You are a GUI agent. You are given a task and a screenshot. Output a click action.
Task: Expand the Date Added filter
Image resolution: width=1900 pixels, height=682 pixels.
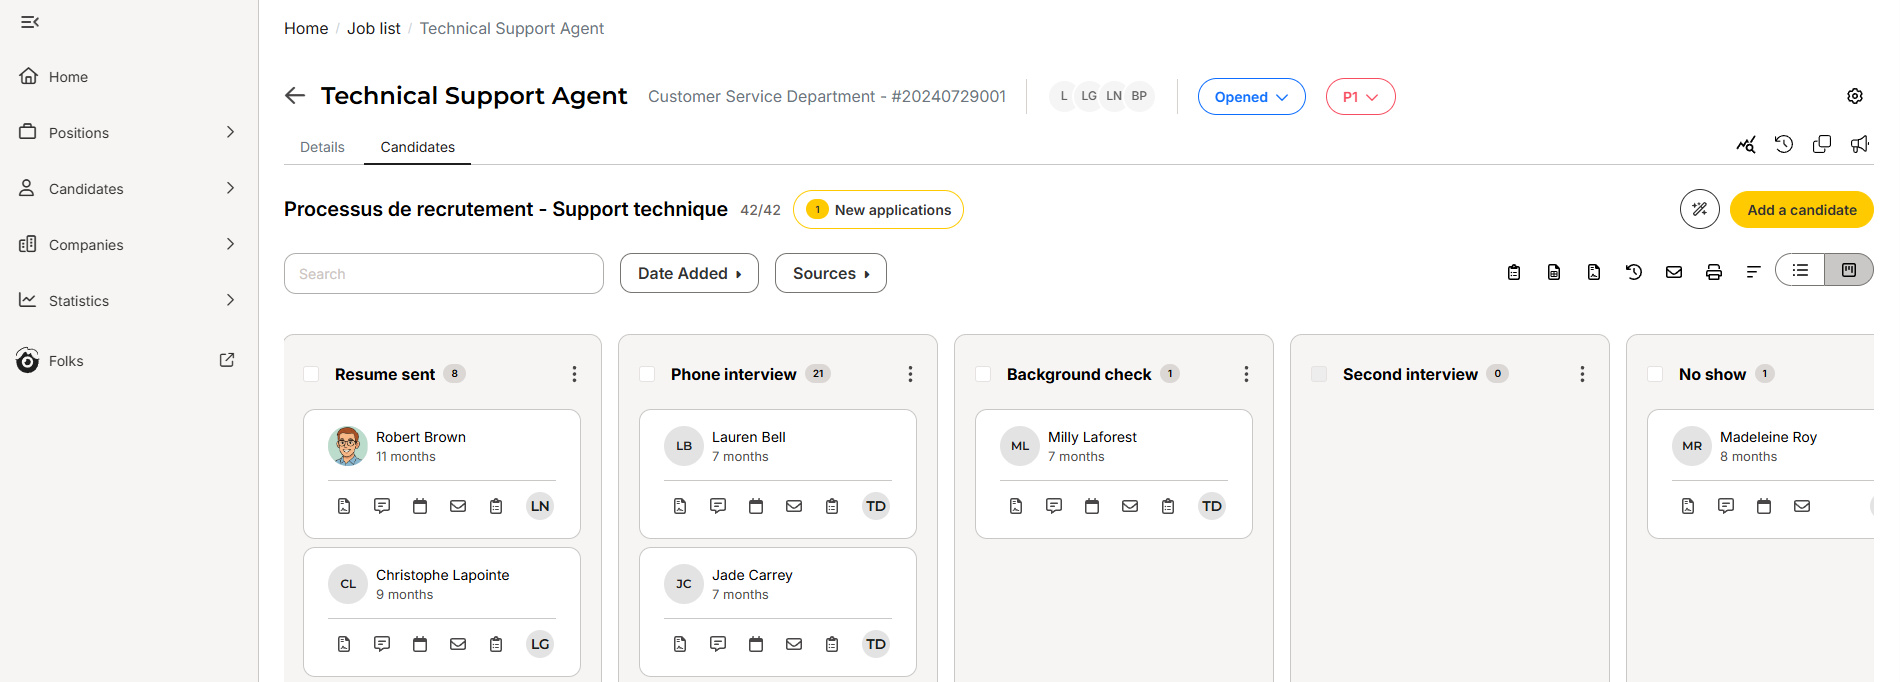(689, 273)
